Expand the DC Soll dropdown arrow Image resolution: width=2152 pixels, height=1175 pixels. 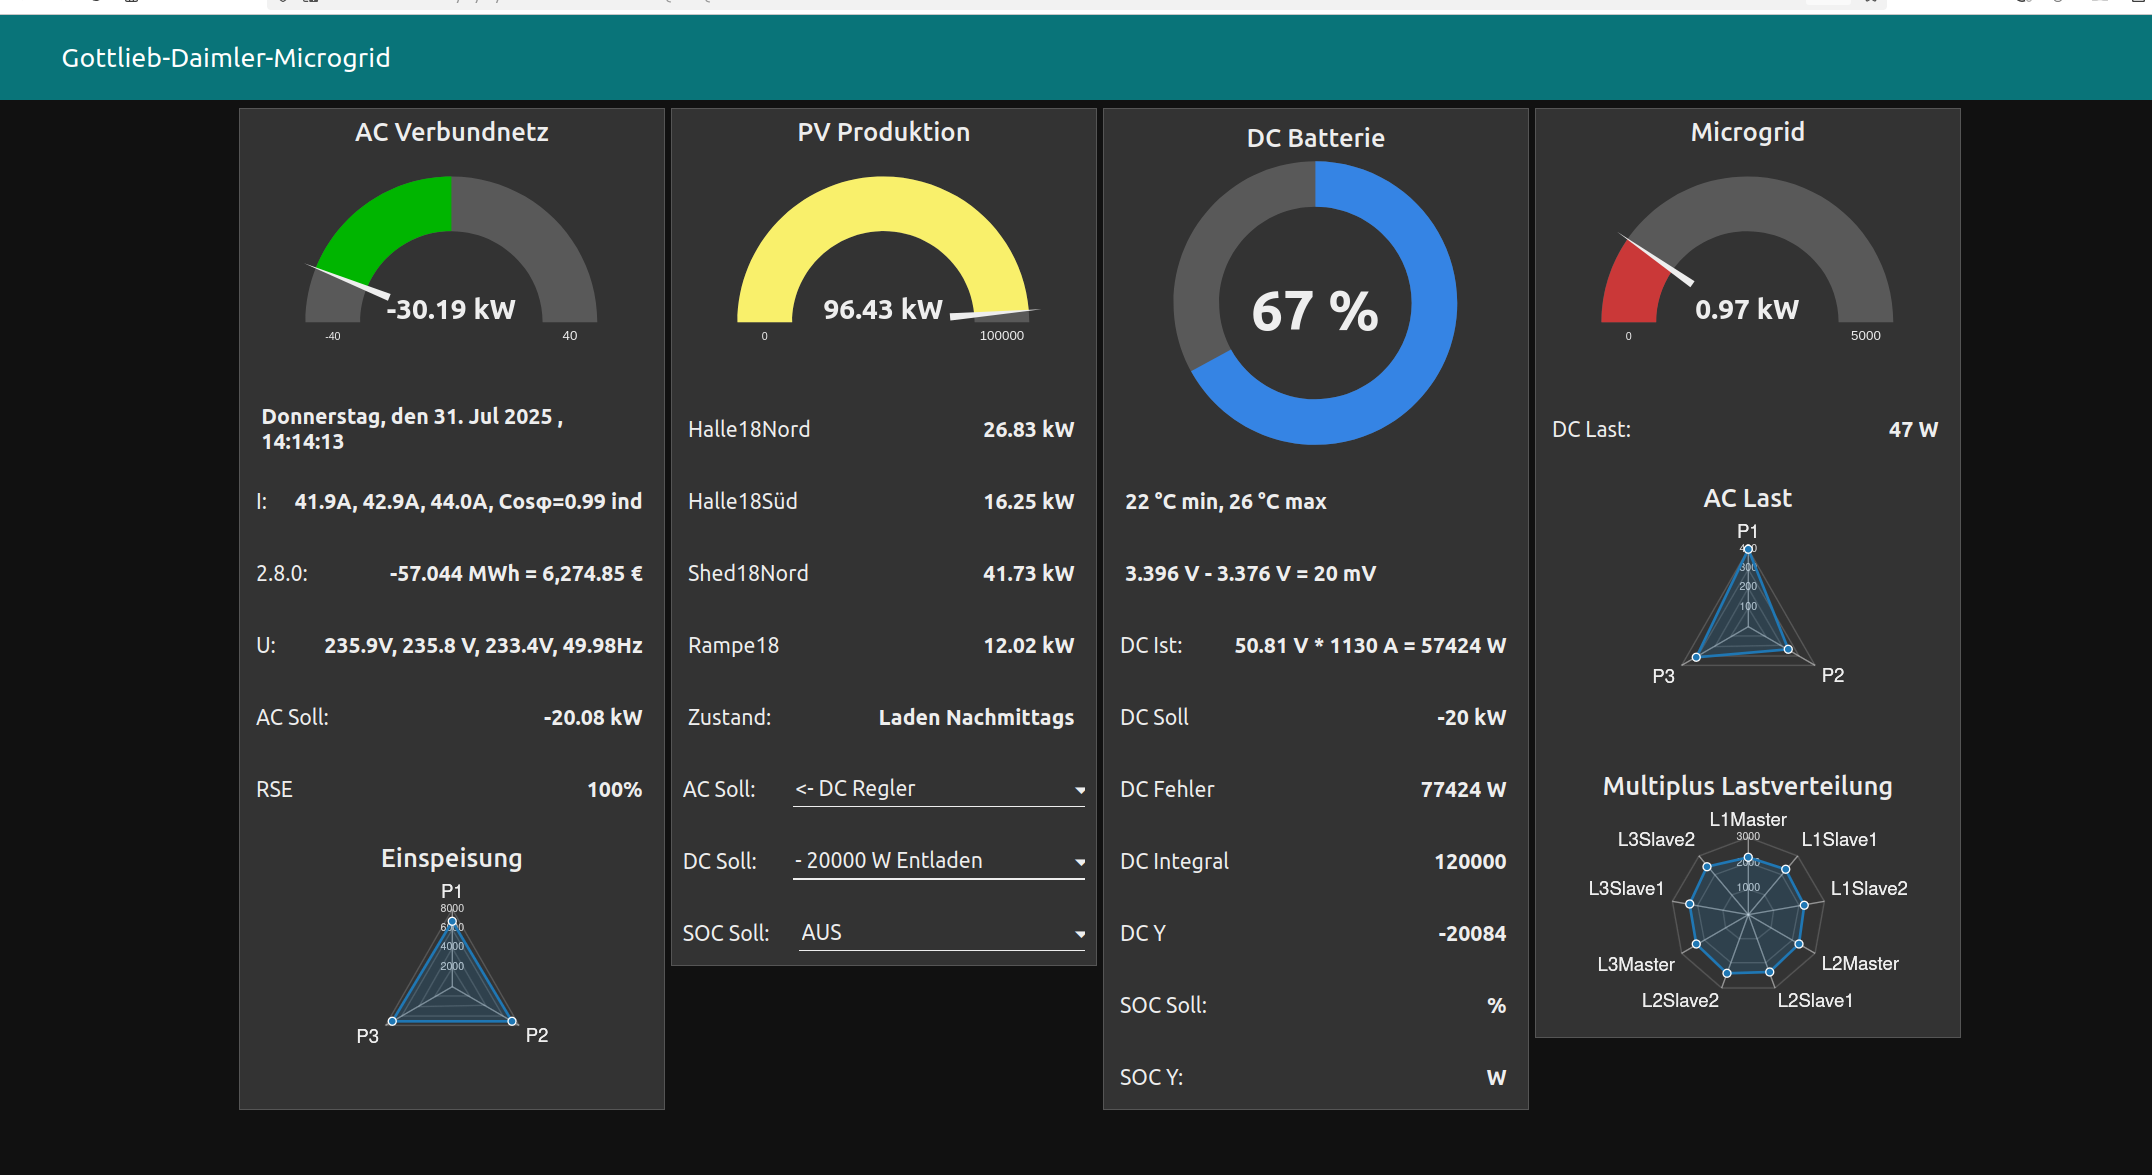click(1080, 862)
